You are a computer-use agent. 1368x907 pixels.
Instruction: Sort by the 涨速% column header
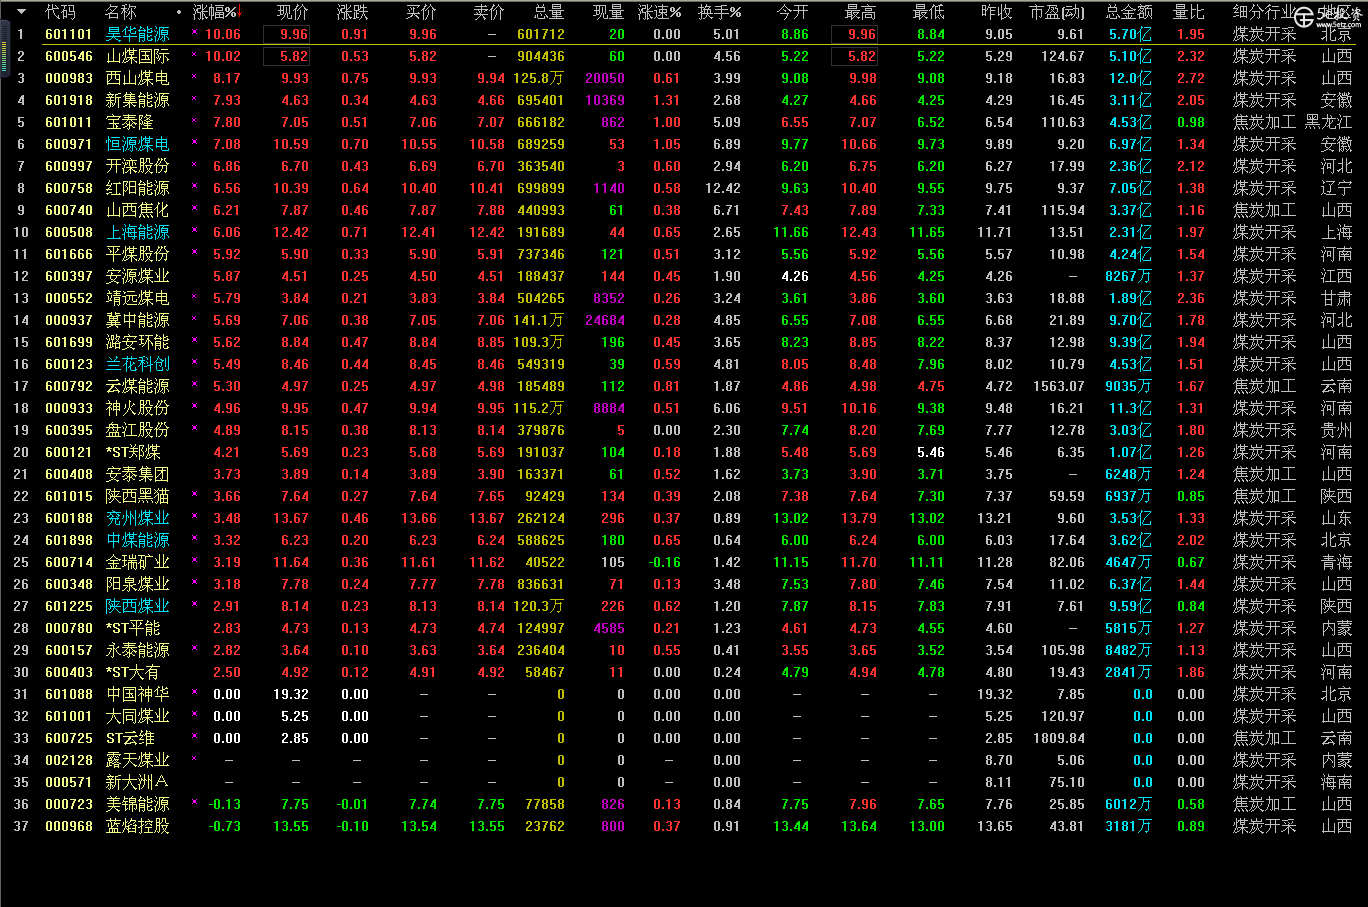660,12
